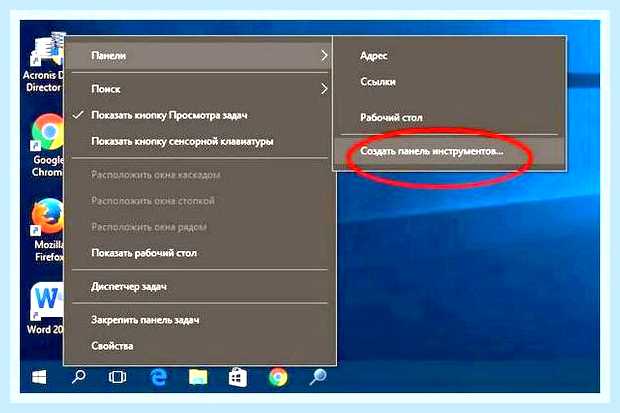The height and width of the screenshot is (413, 620).
Task: Toggle Показать кнопку сенсорной клавиатуры option
Action: click(x=200, y=142)
